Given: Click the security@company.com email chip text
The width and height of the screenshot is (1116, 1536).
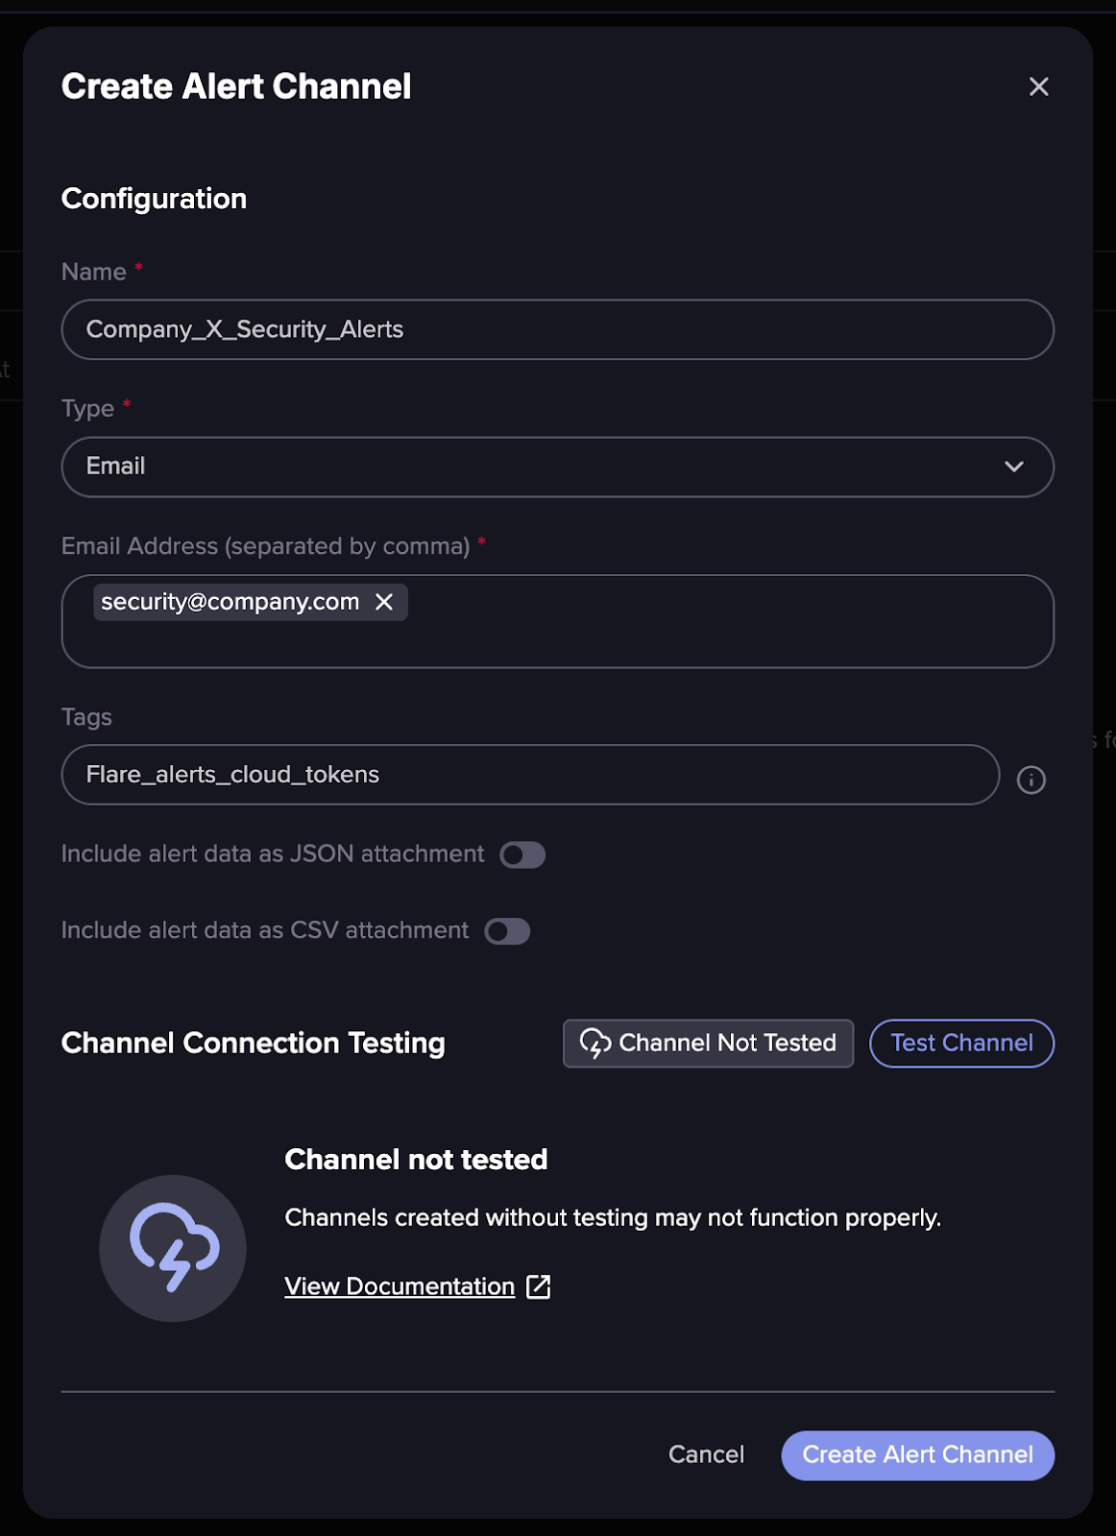Looking at the screenshot, I should 230,602.
